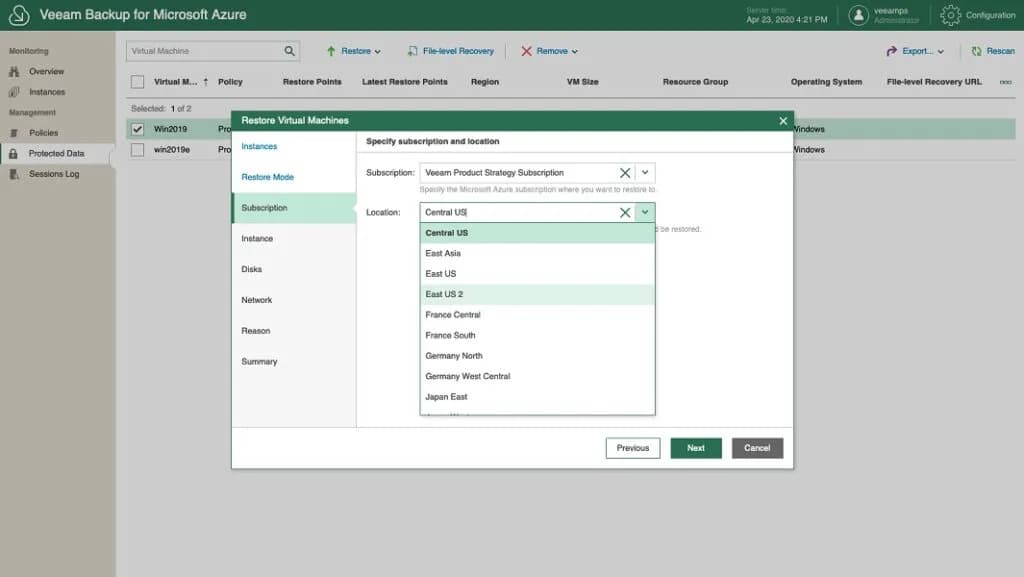Viewport: 1024px width, 577px height.
Task: Click the Rescan refresh icon
Action: 976,51
